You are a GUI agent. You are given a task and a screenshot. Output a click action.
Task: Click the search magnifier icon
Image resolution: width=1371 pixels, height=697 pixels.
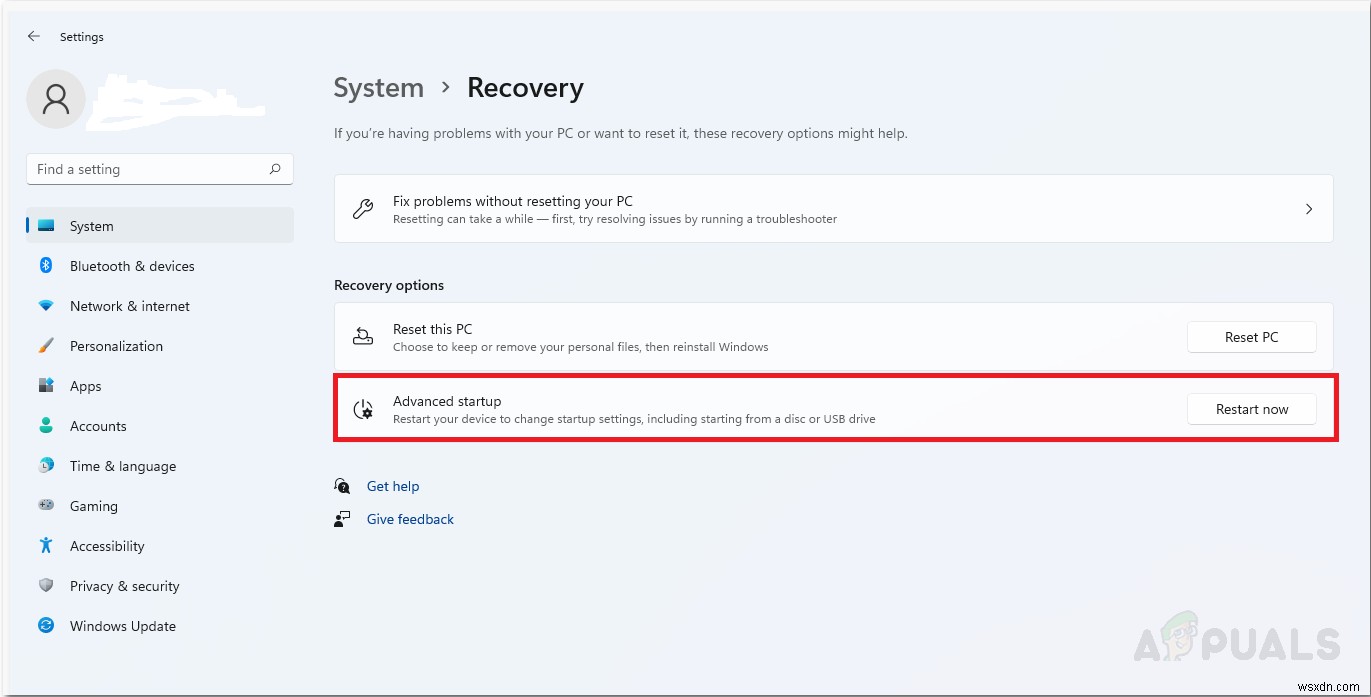(275, 169)
